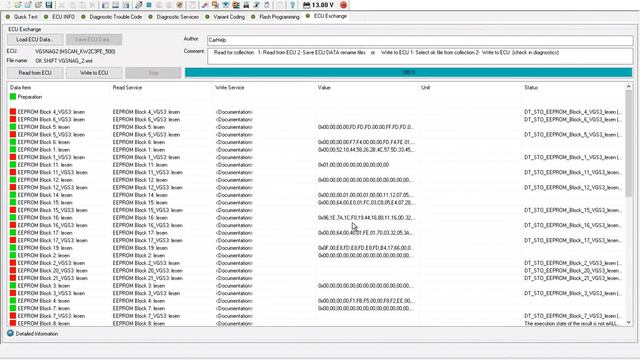Image resolution: width=640 pixels, height=360 pixels.
Task: Click the Read Service column header
Action: coord(127,87)
